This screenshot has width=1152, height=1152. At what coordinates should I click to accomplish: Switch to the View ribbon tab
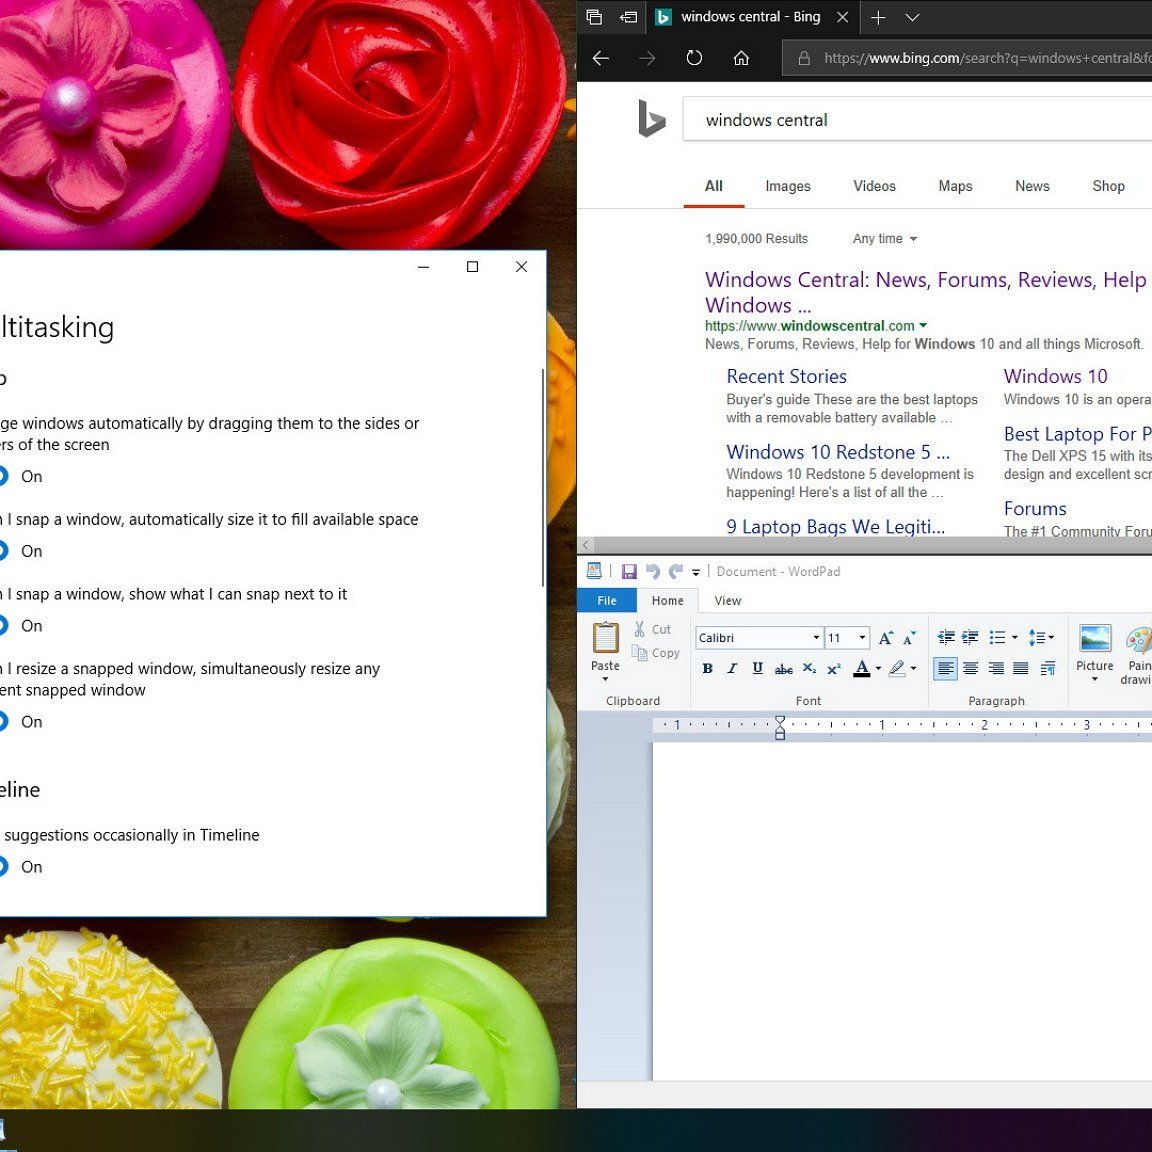pos(727,601)
